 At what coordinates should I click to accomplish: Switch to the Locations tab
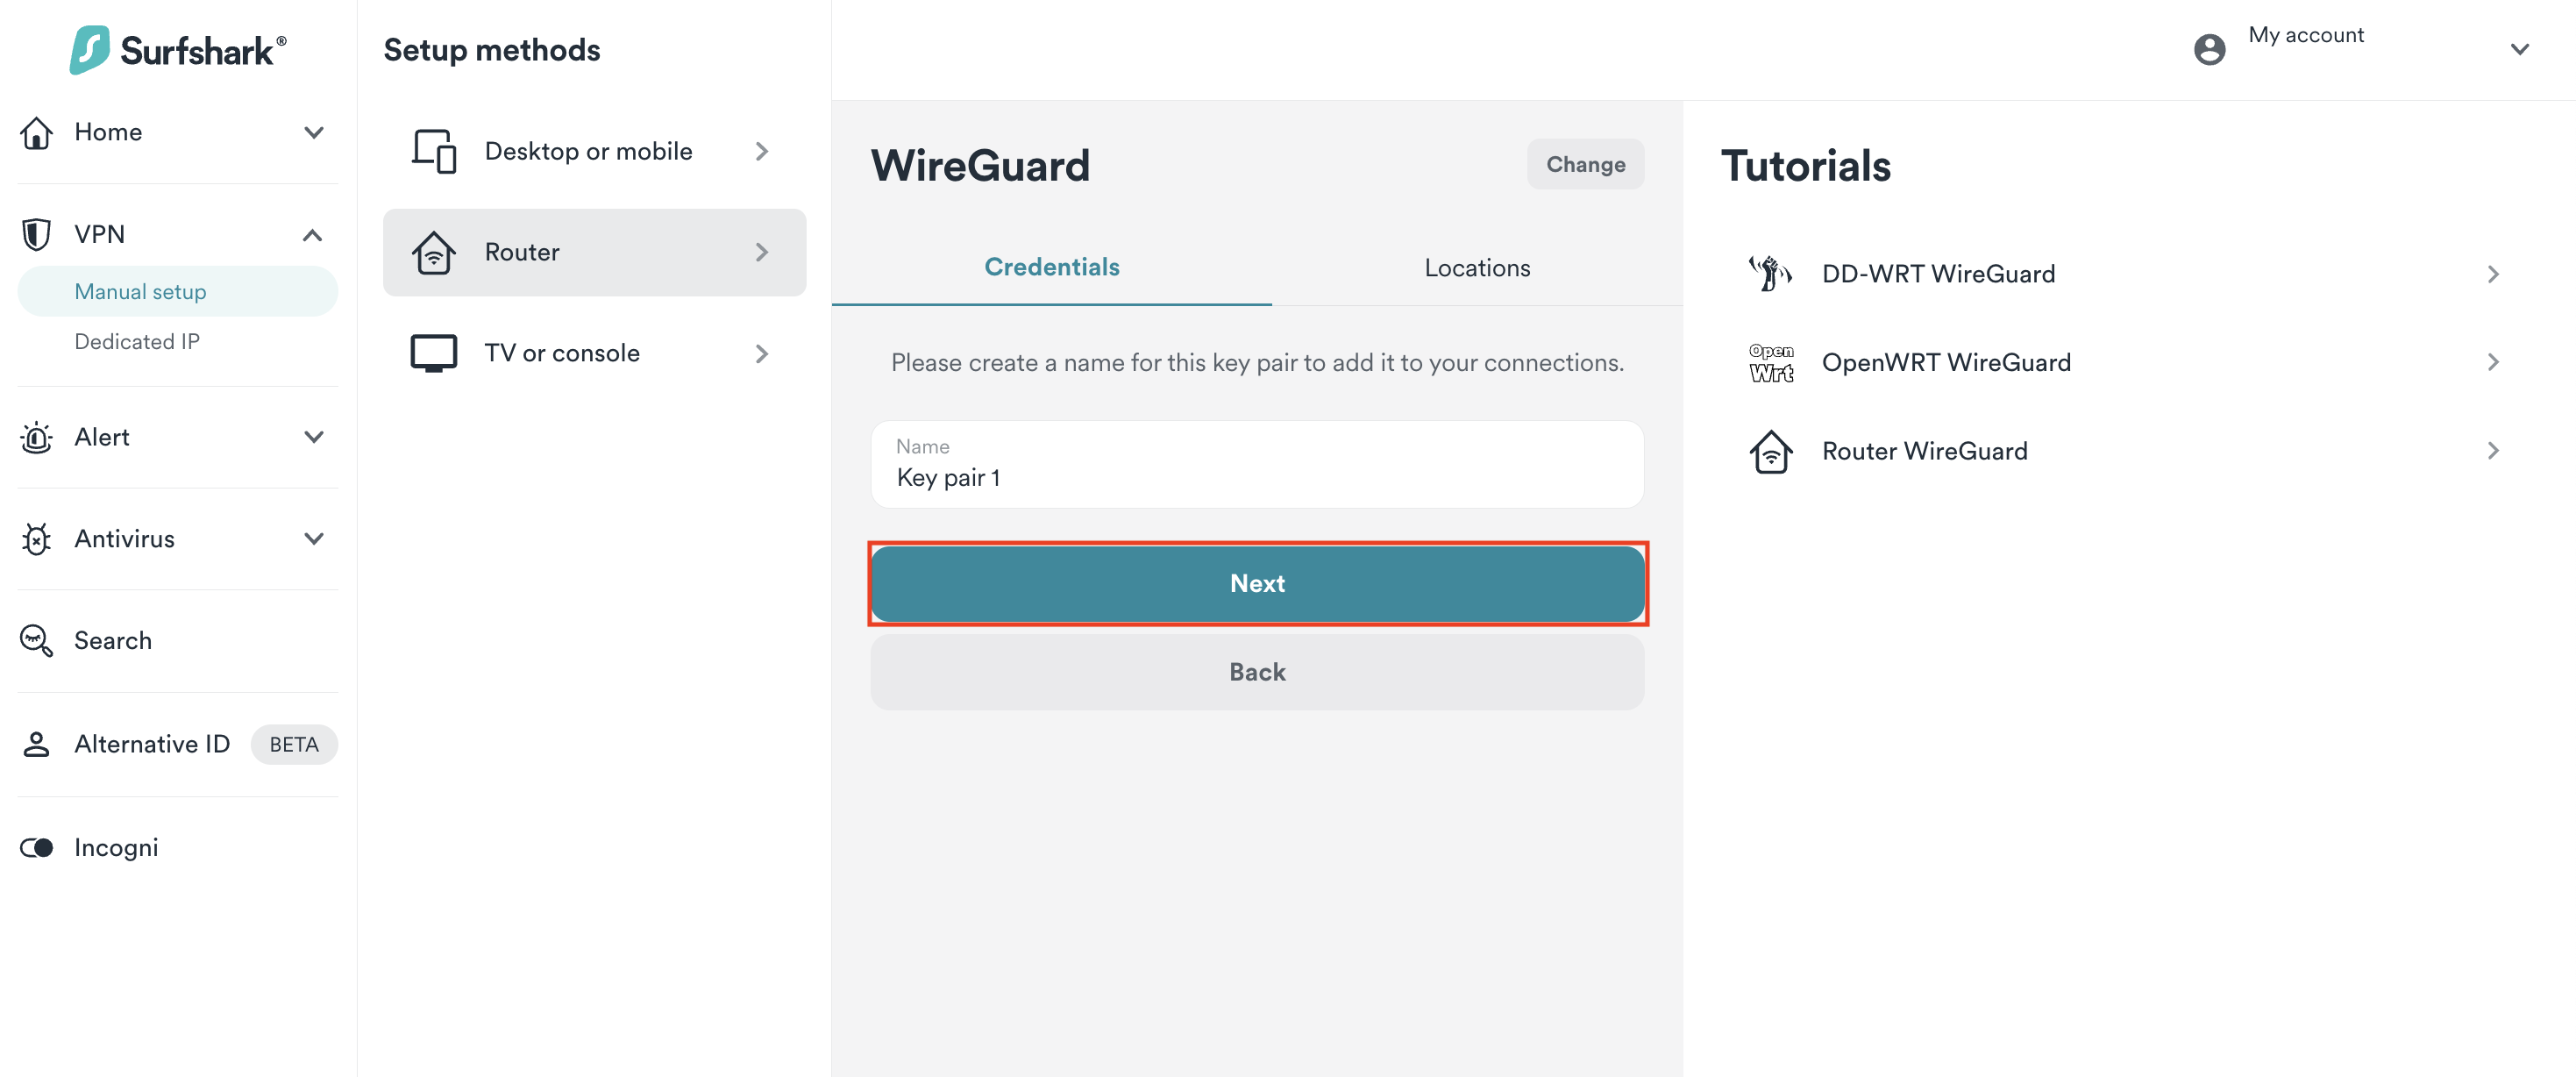pos(1476,268)
